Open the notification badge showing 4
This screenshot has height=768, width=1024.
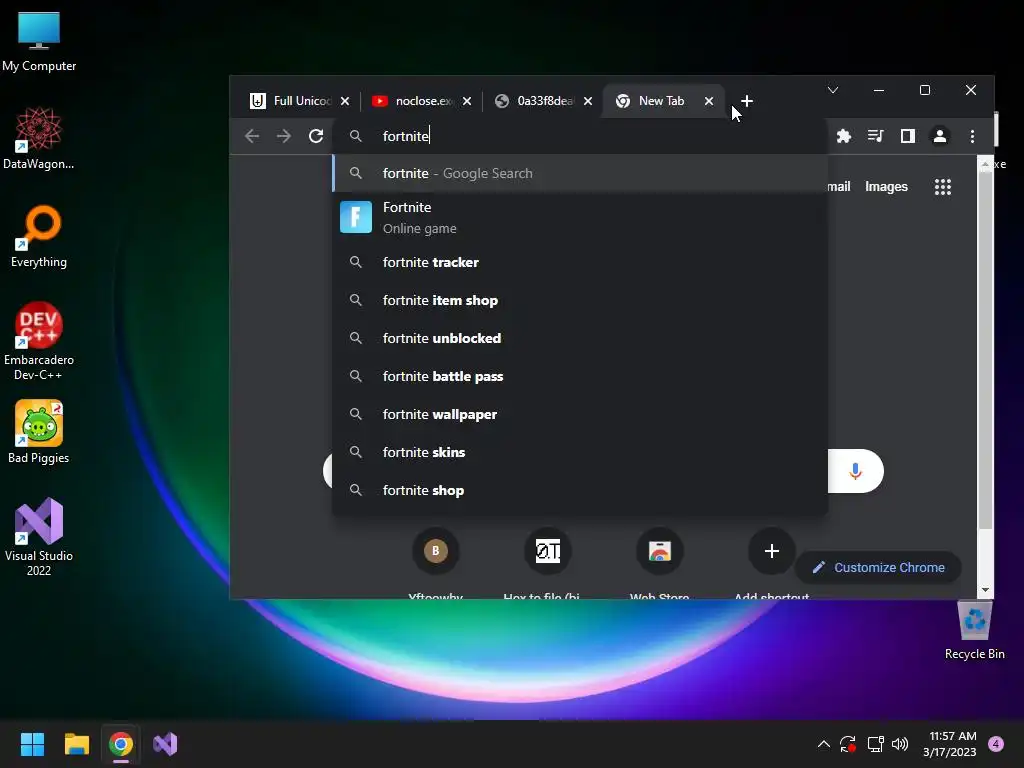tap(996, 744)
